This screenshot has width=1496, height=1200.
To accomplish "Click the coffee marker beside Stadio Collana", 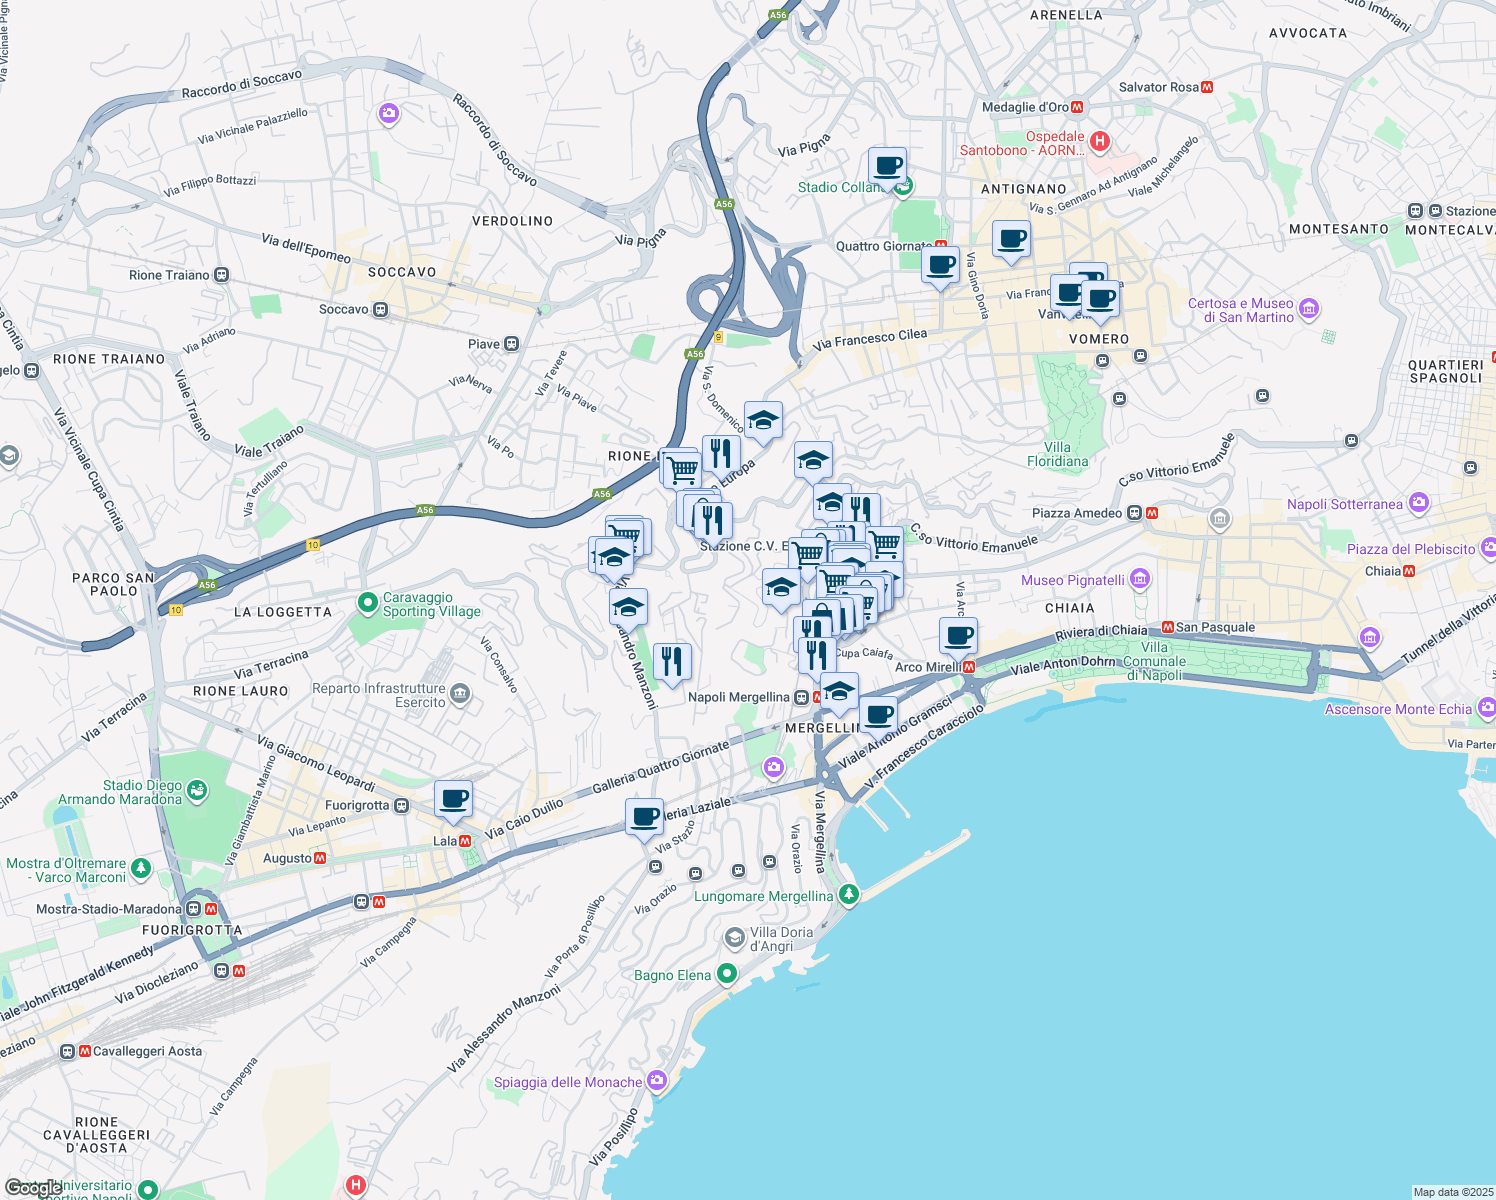I will click(x=887, y=165).
